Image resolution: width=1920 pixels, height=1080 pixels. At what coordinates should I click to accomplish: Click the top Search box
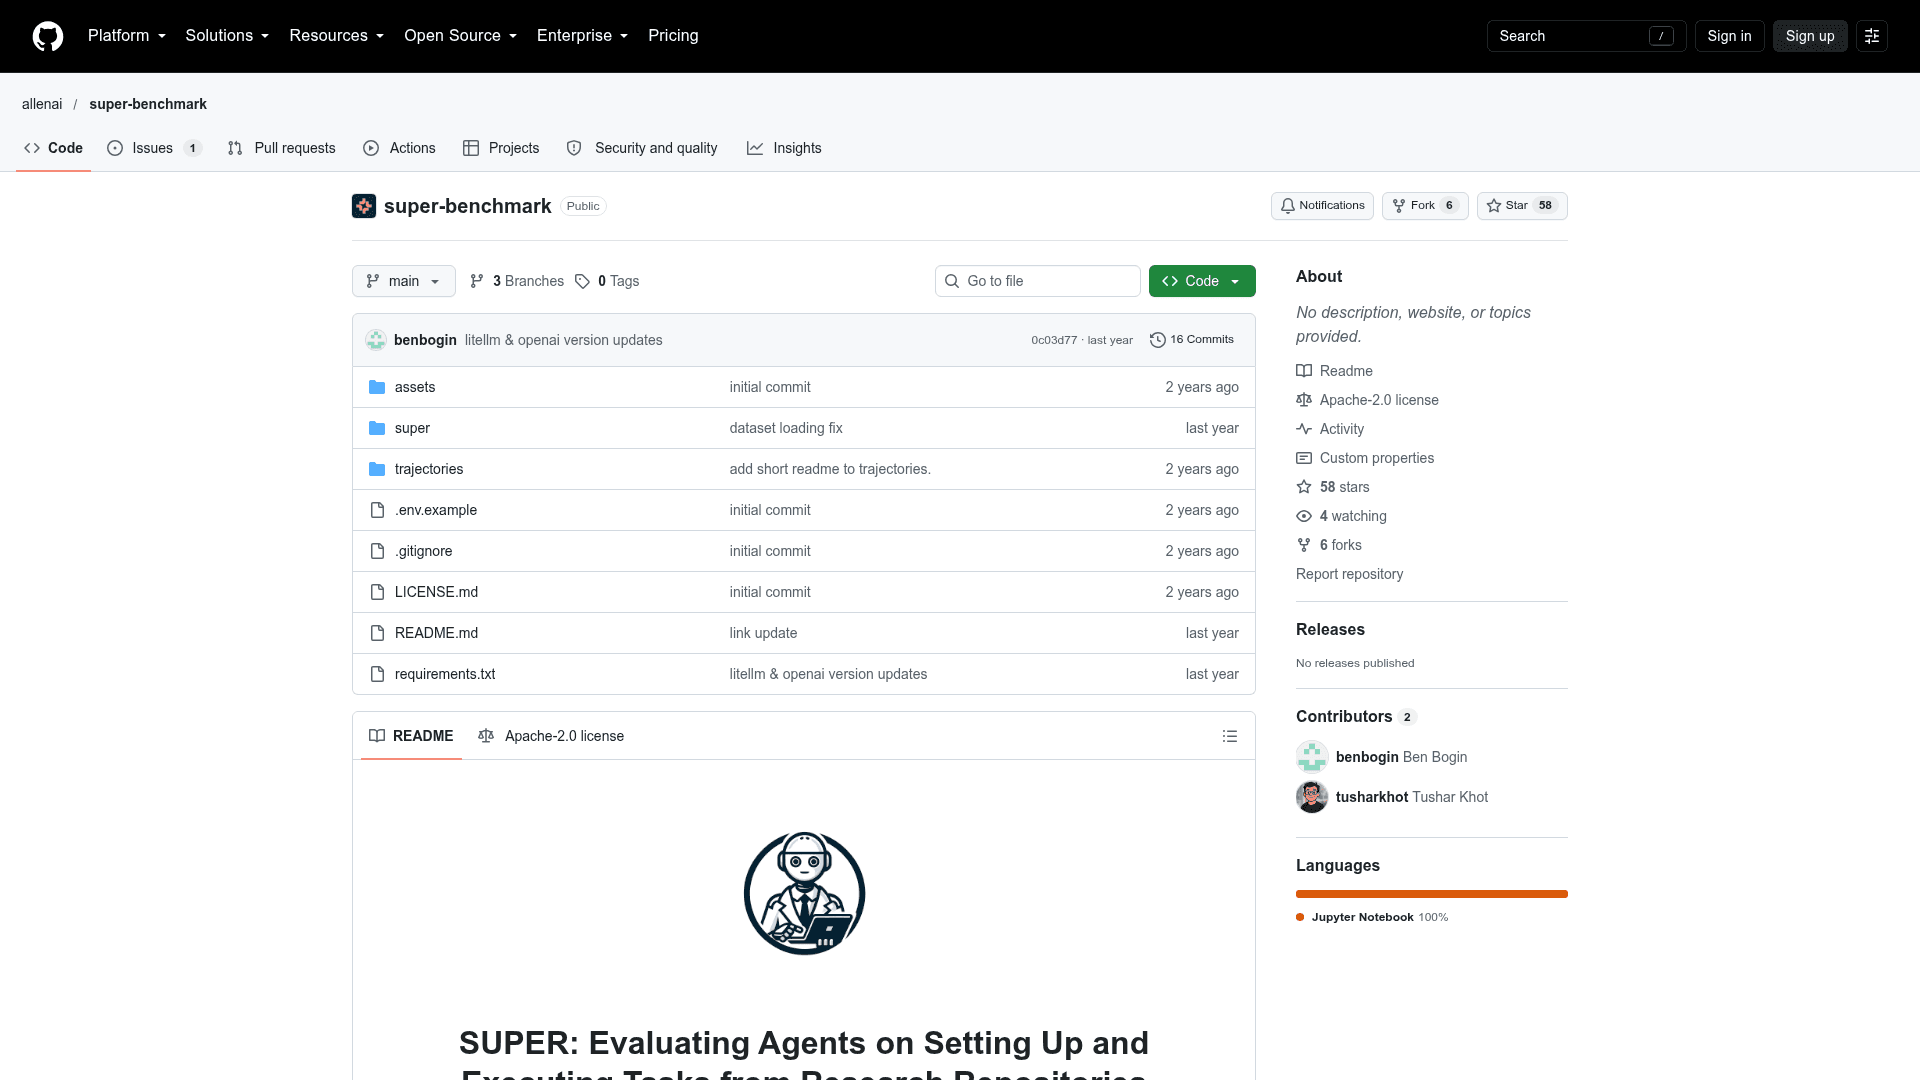pos(1586,36)
